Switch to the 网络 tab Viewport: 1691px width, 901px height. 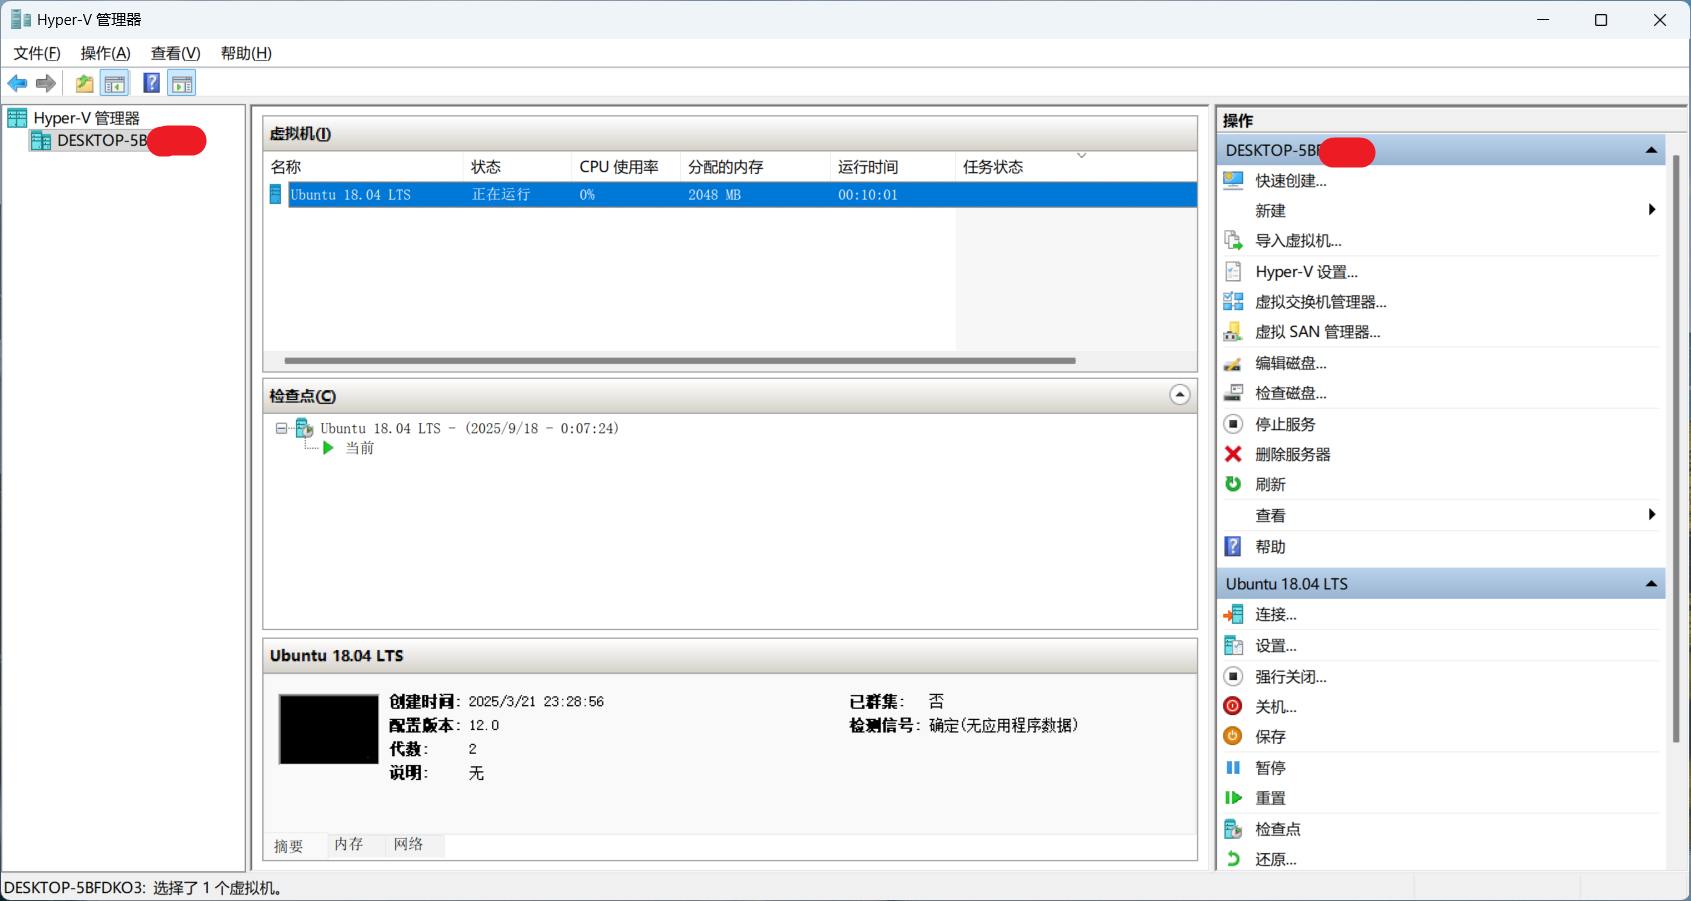[408, 844]
